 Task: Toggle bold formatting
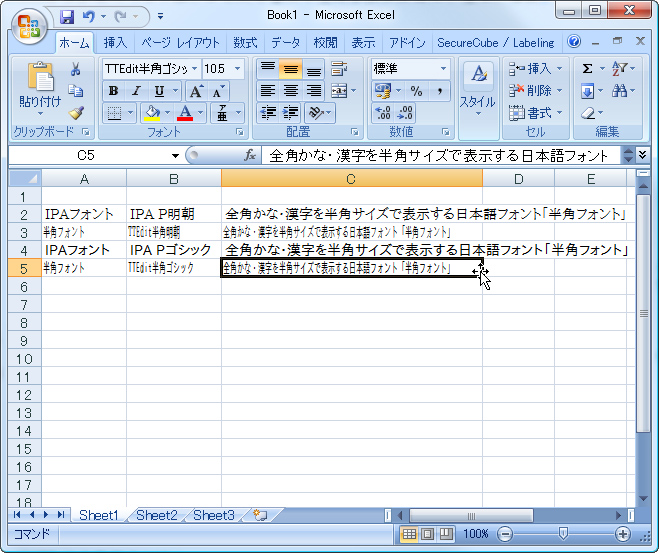point(113,91)
